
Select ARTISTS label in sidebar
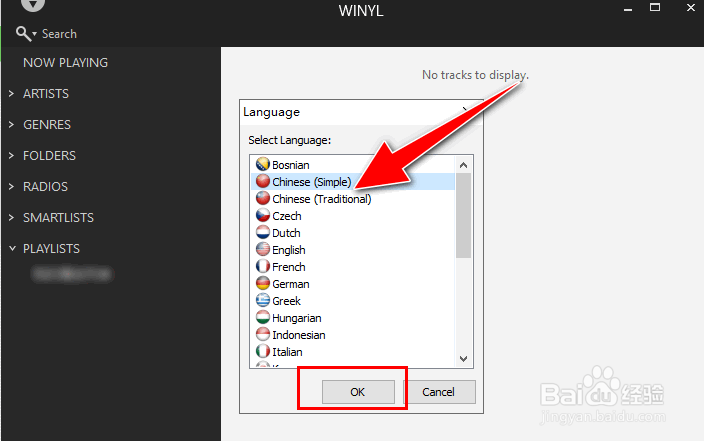[x=46, y=93]
